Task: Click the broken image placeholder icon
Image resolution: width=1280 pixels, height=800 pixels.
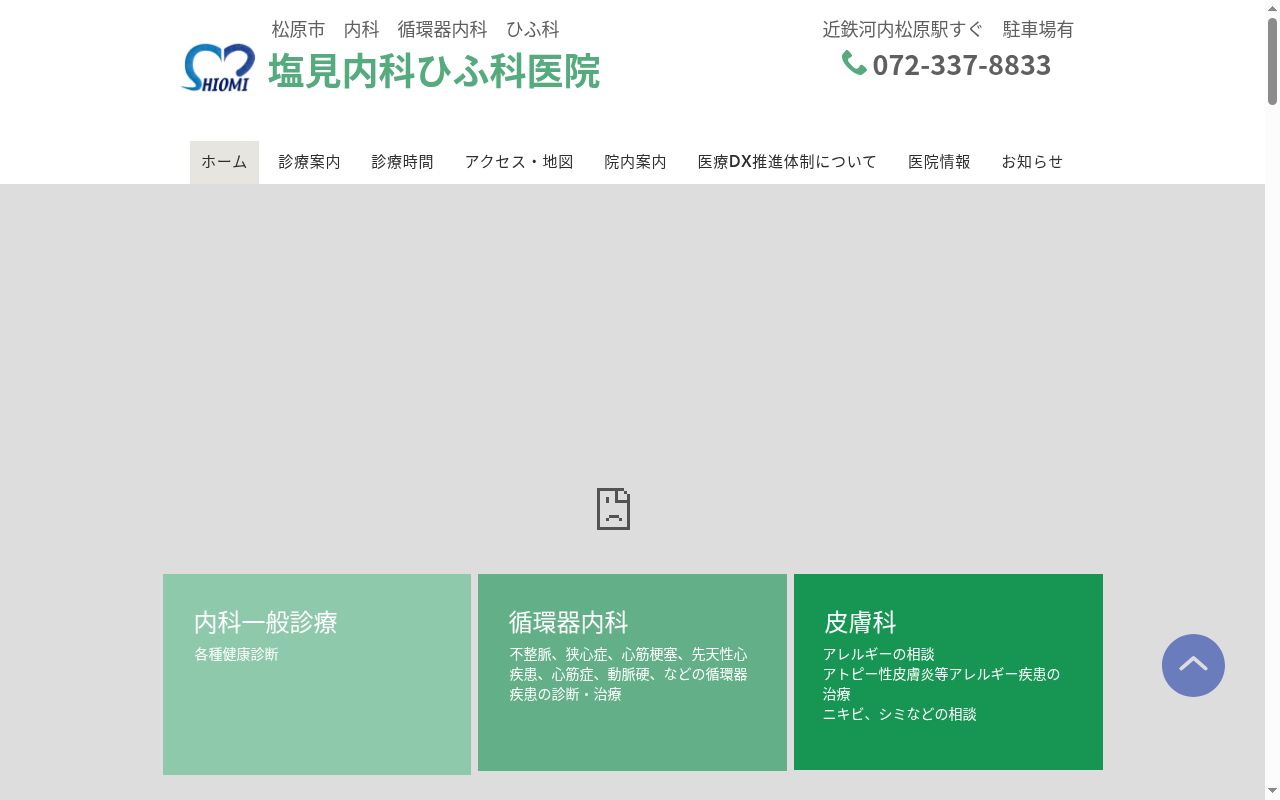Action: pos(613,509)
